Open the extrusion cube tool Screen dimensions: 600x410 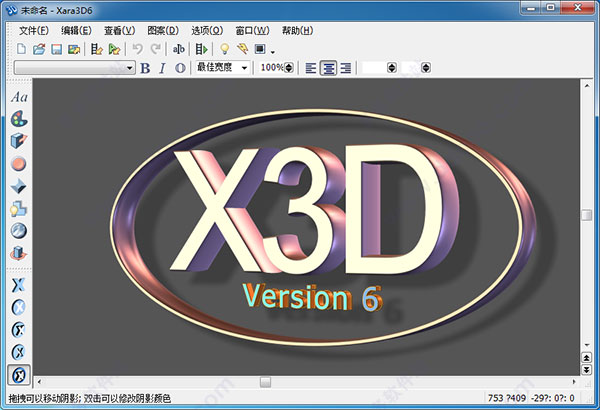pos(18,141)
